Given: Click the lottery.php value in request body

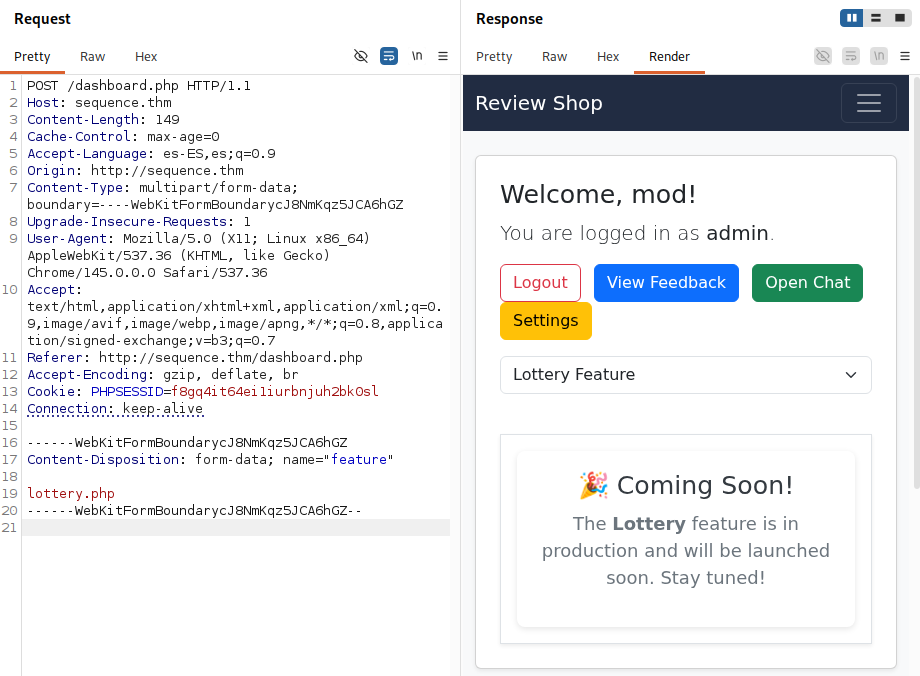Looking at the screenshot, I should (x=71, y=494).
